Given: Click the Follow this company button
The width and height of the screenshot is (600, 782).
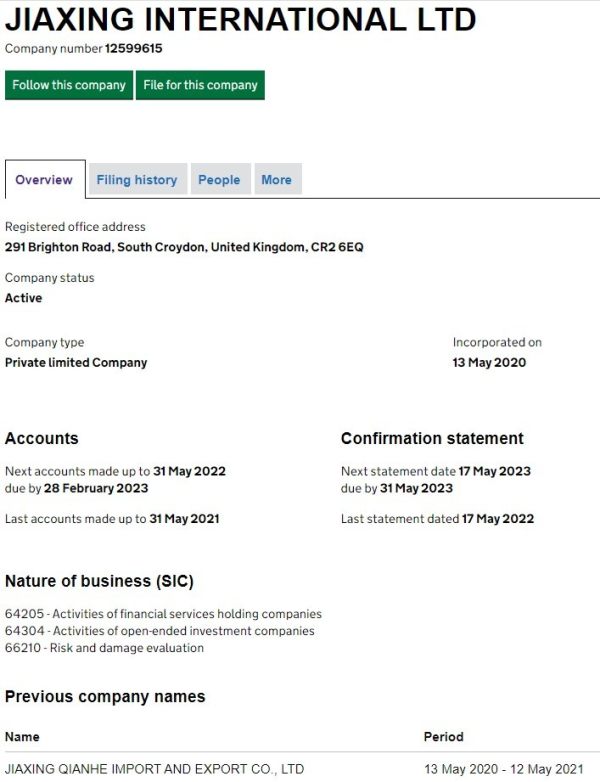Looking at the screenshot, I should click(x=69, y=85).
